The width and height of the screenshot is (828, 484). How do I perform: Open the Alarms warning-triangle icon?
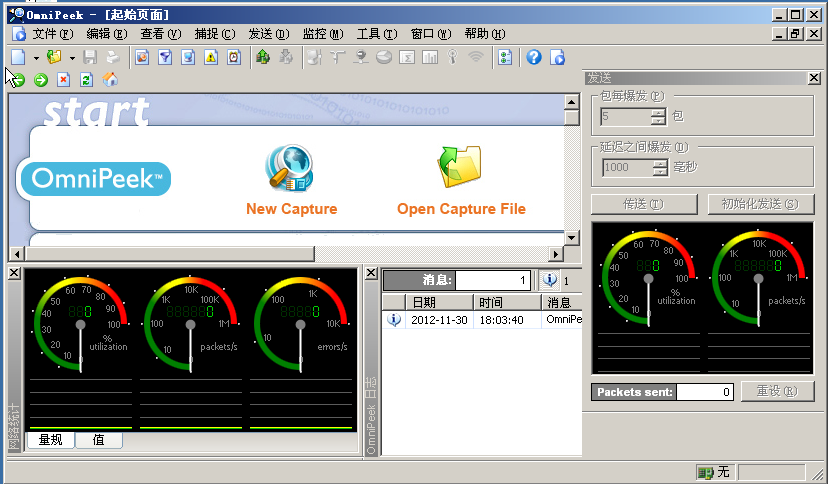coord(211,57)
